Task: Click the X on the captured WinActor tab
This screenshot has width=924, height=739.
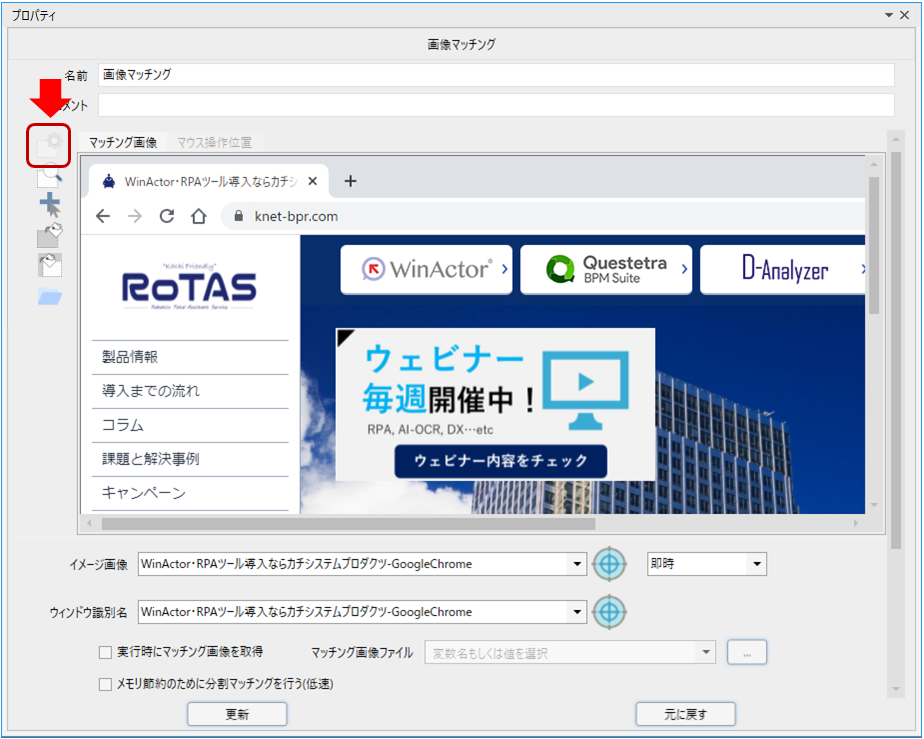Action: [313, 181]
